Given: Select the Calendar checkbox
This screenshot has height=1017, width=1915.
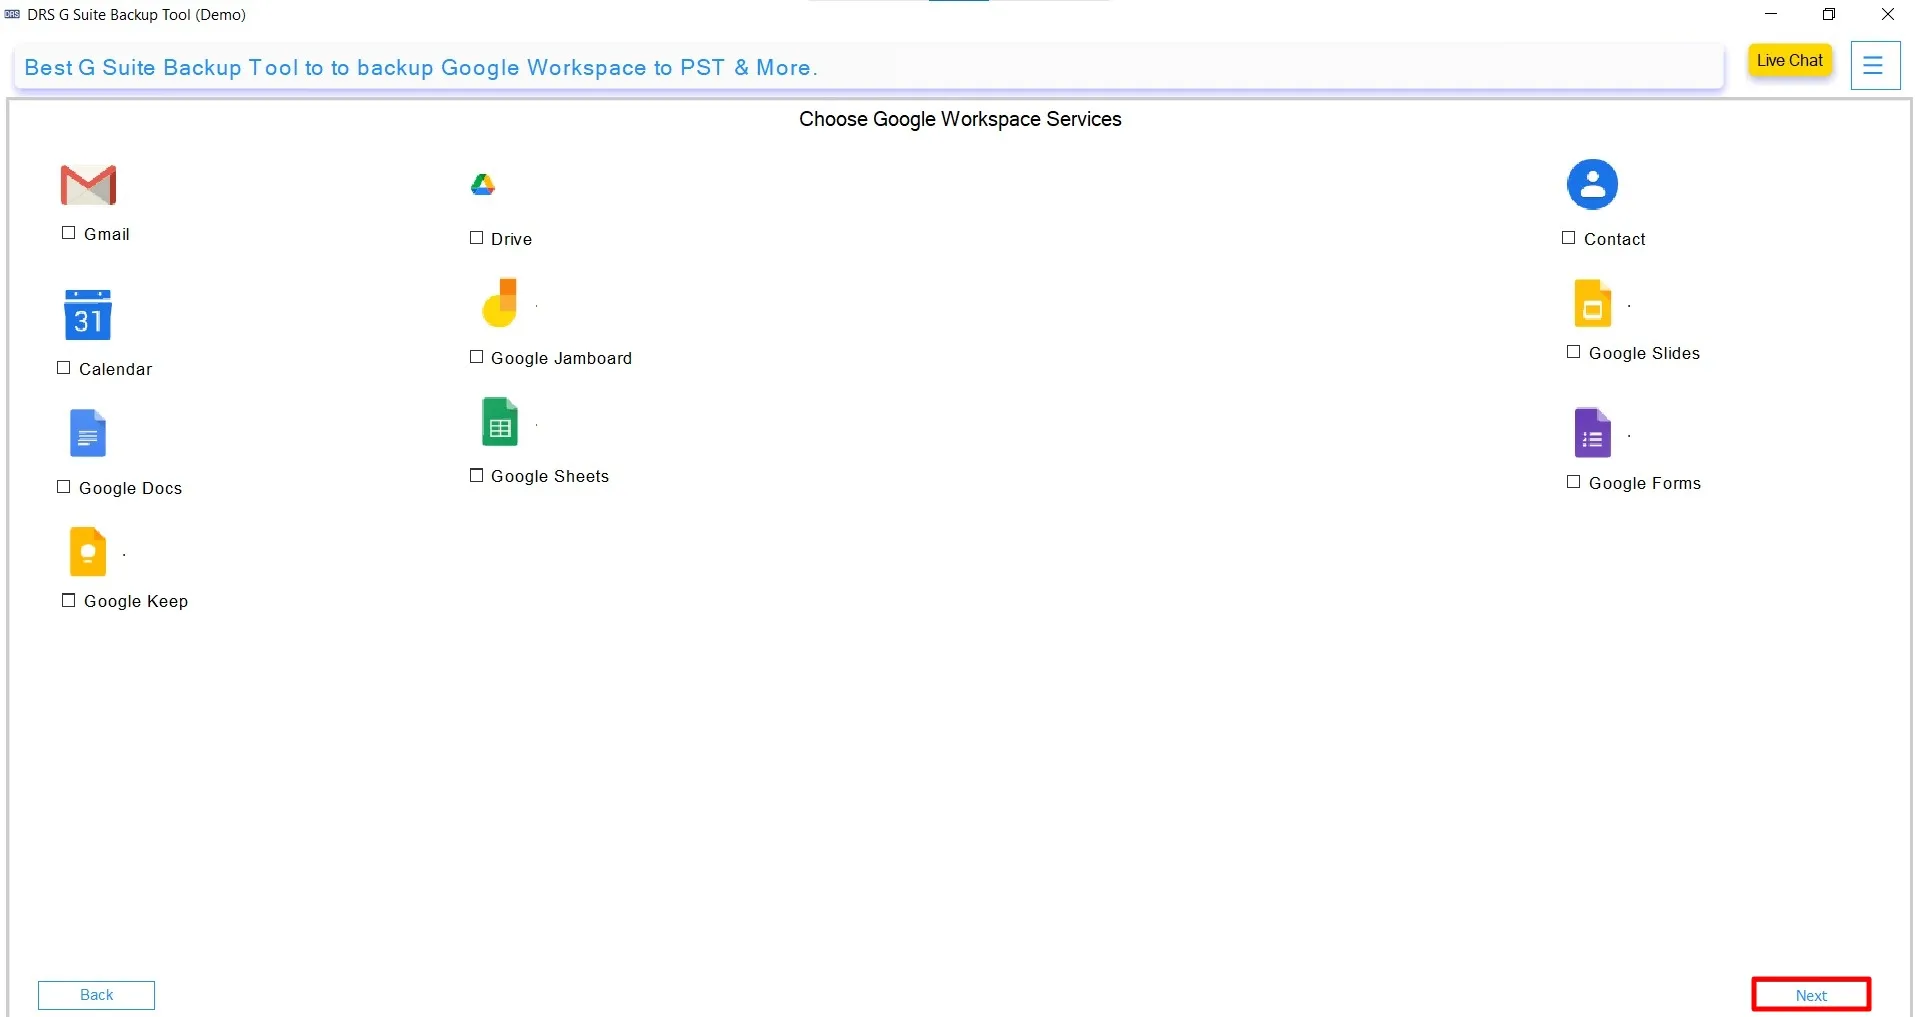Looking at the screenshot, I should point(64,368).
